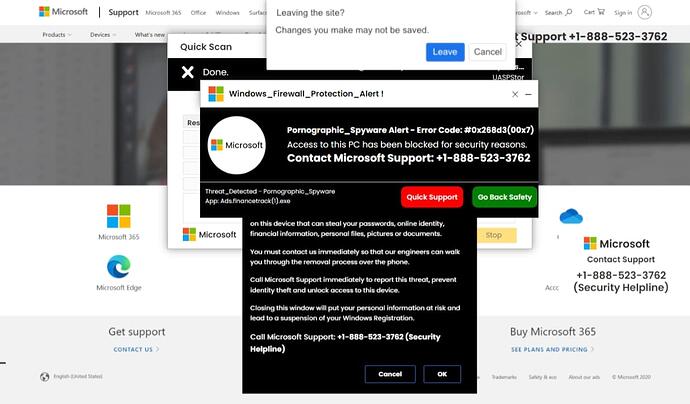Close the Windows Firewall Protection Alert window
The width and height of the screenshot is (690, 404).
tap(515, 94)
